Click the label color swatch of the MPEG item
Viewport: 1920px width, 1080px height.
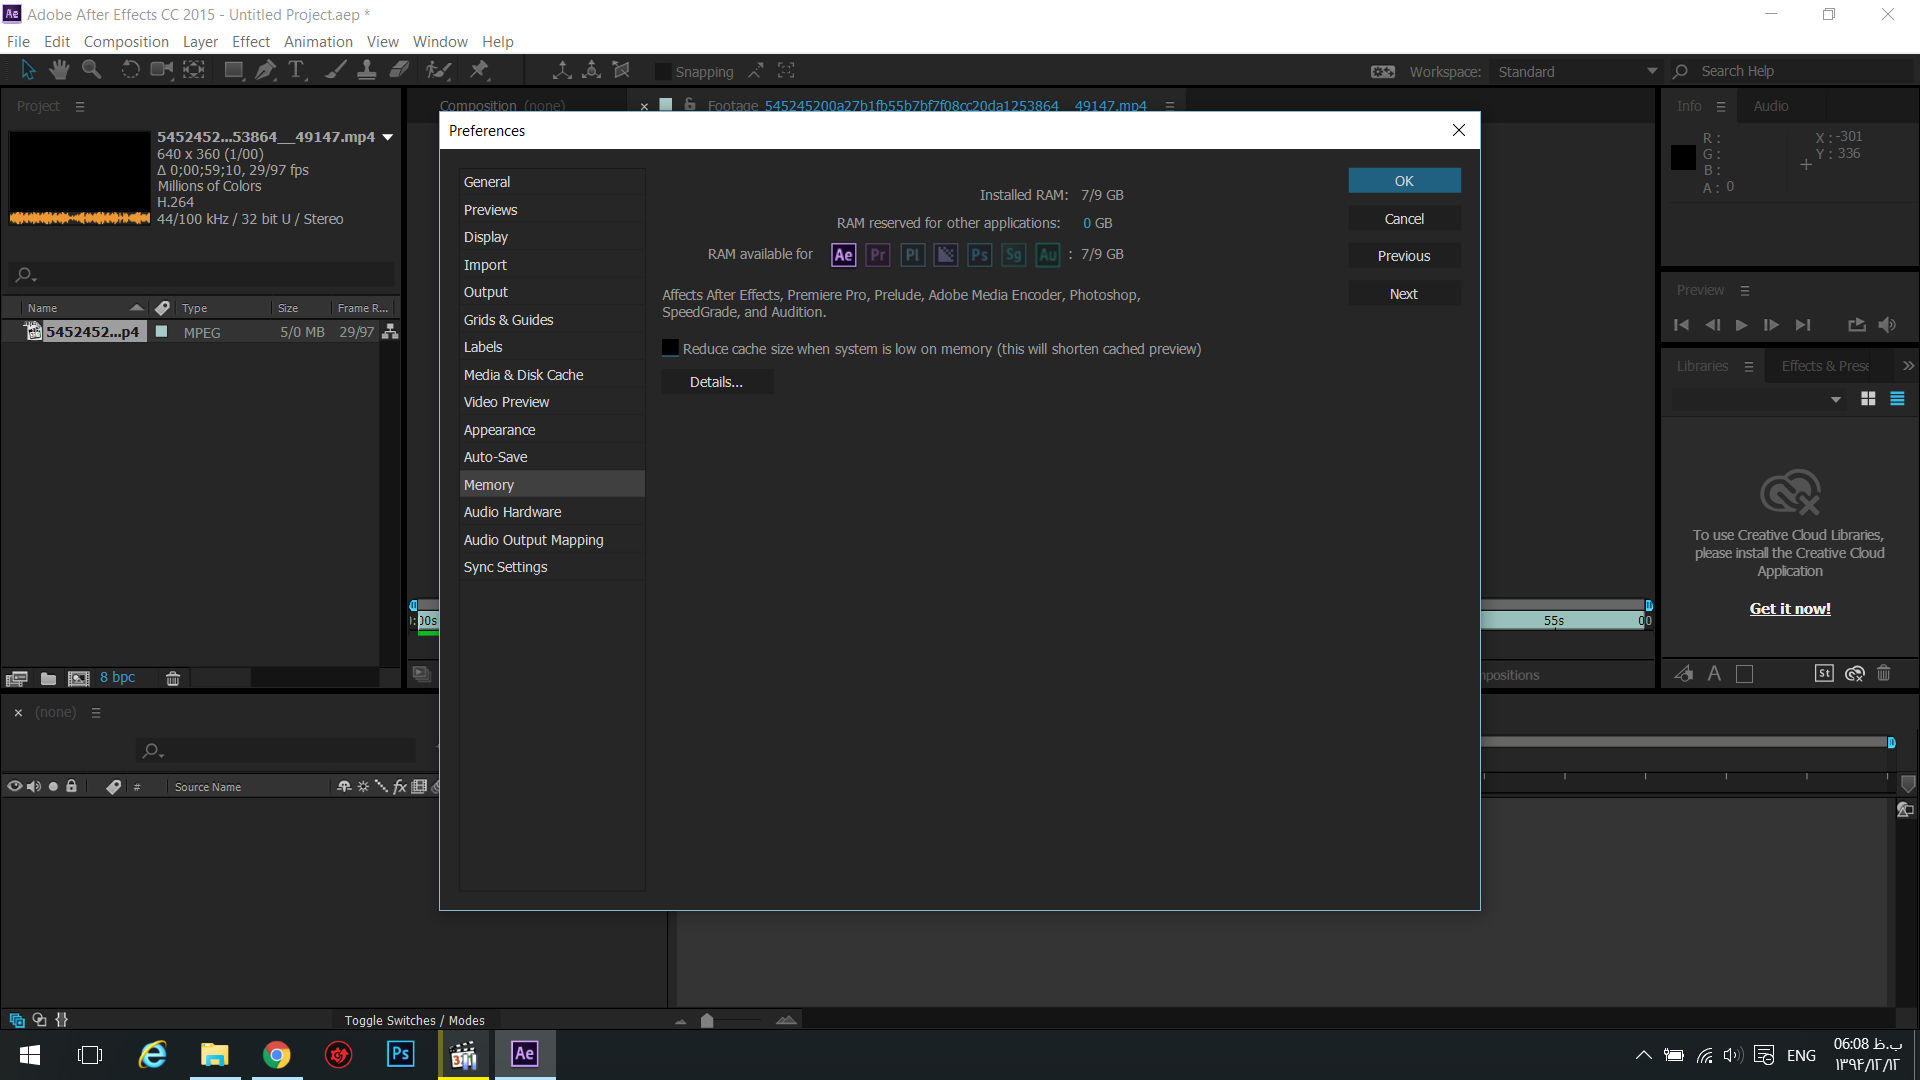[161, 331]
